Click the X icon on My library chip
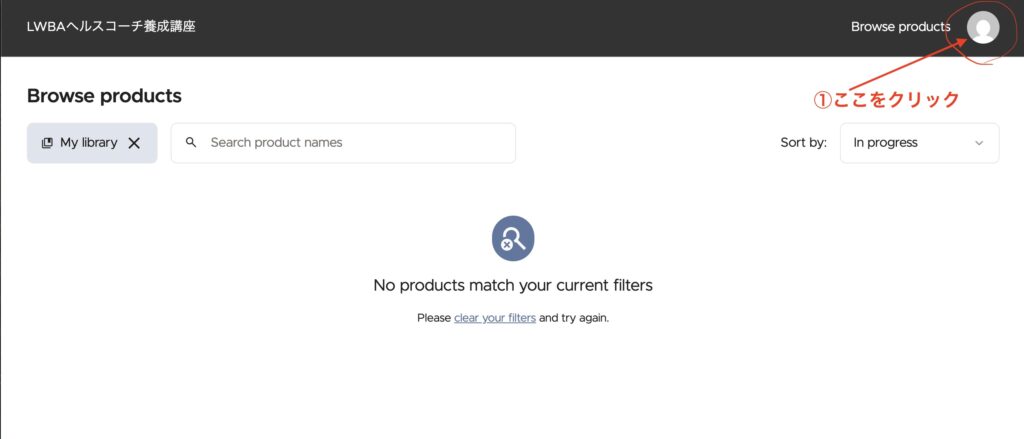The height and width of the screenshot is (439, 1024). [x=134, y=143]
